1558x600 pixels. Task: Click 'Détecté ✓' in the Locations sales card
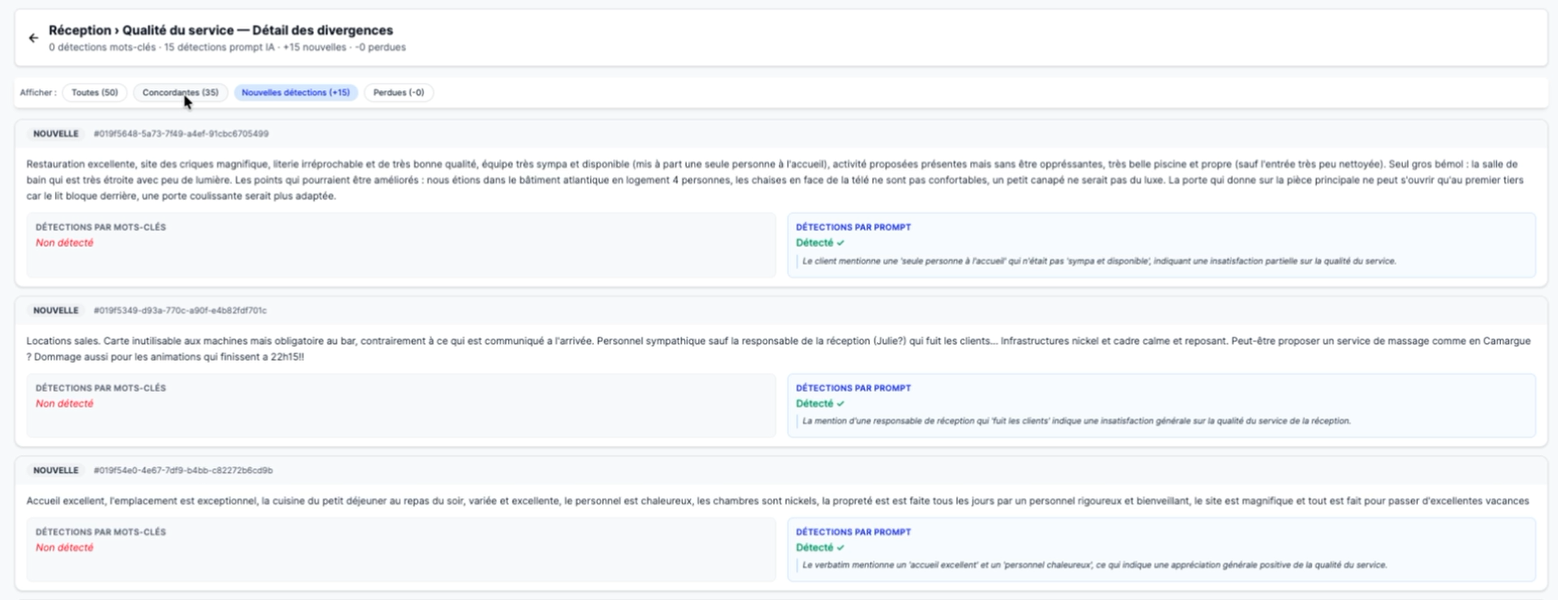(820, 404)
